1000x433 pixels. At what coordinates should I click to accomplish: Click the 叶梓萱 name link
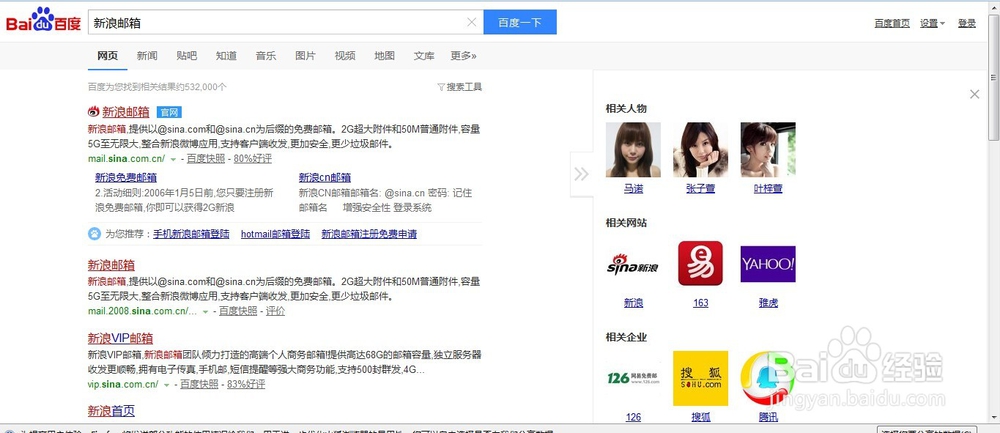pos(768,189)
